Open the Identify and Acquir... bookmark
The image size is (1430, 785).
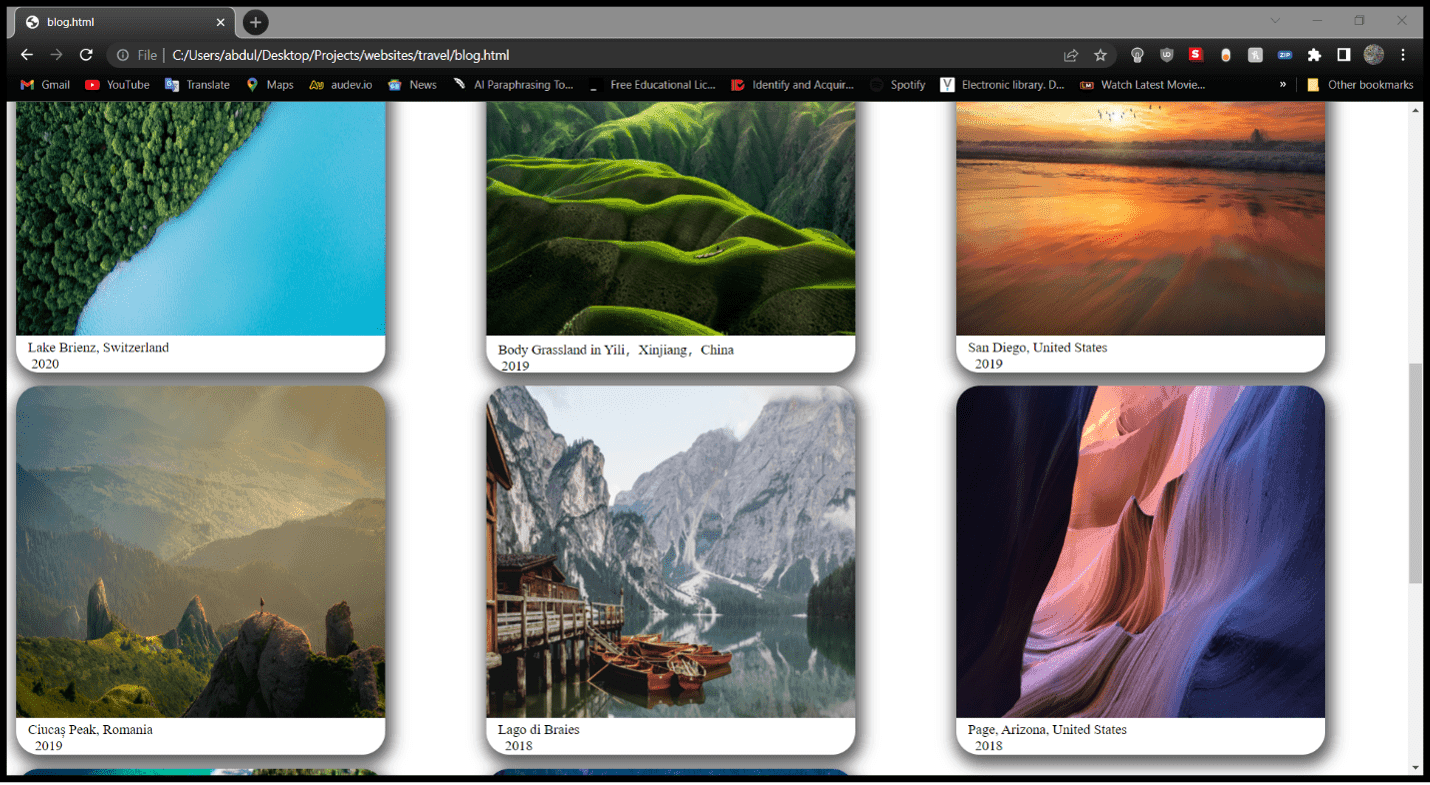(x=792, y=85)
